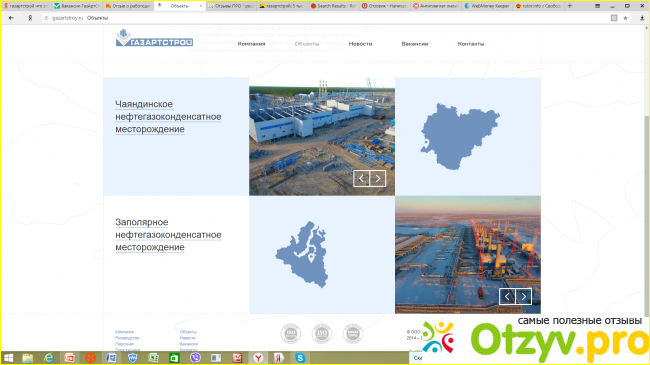Open Чаяндинское нефтегазоконденсатное месторождение link
650x365 pixels.
168,117
